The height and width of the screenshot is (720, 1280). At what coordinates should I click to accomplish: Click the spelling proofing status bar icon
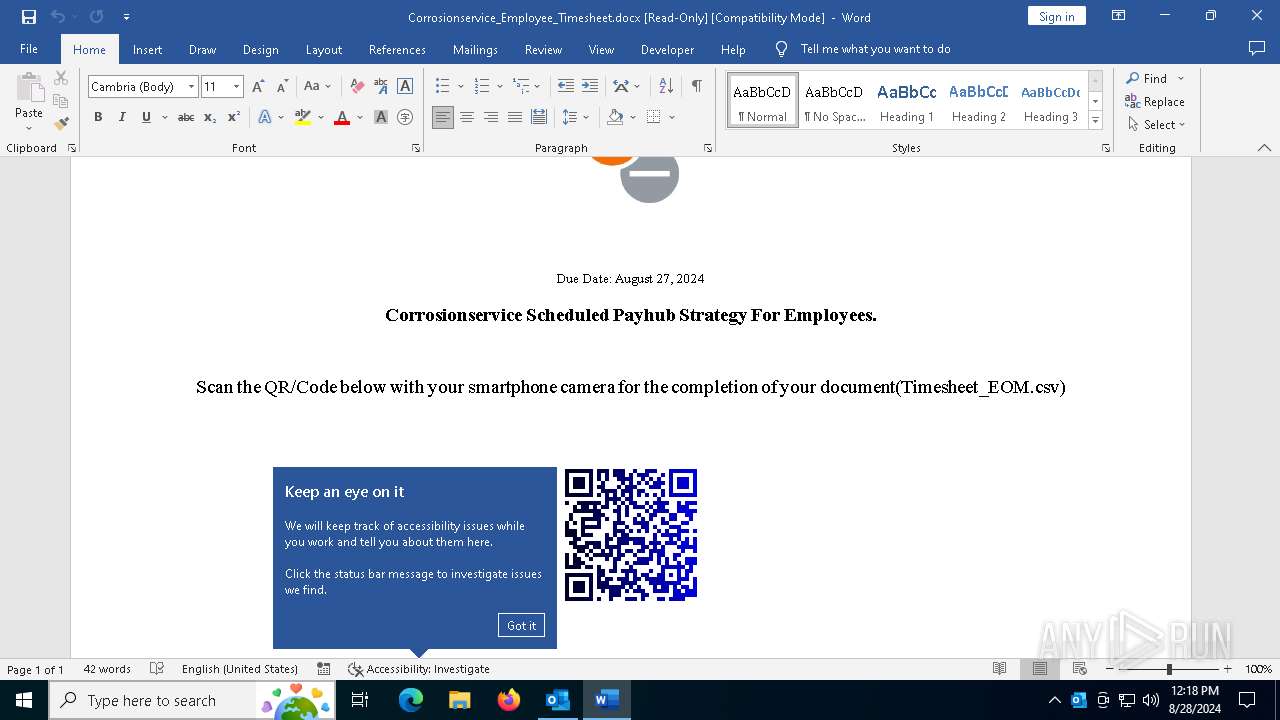157,669
